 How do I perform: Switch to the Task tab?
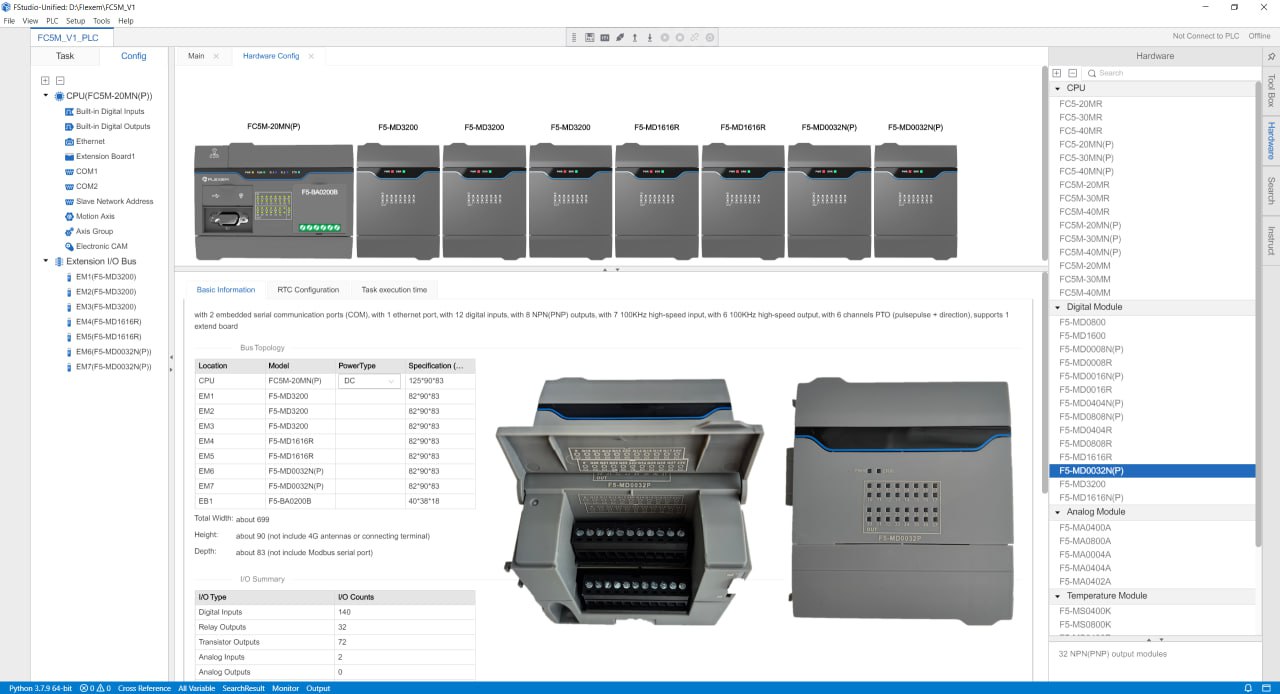[x=65, y=56]
